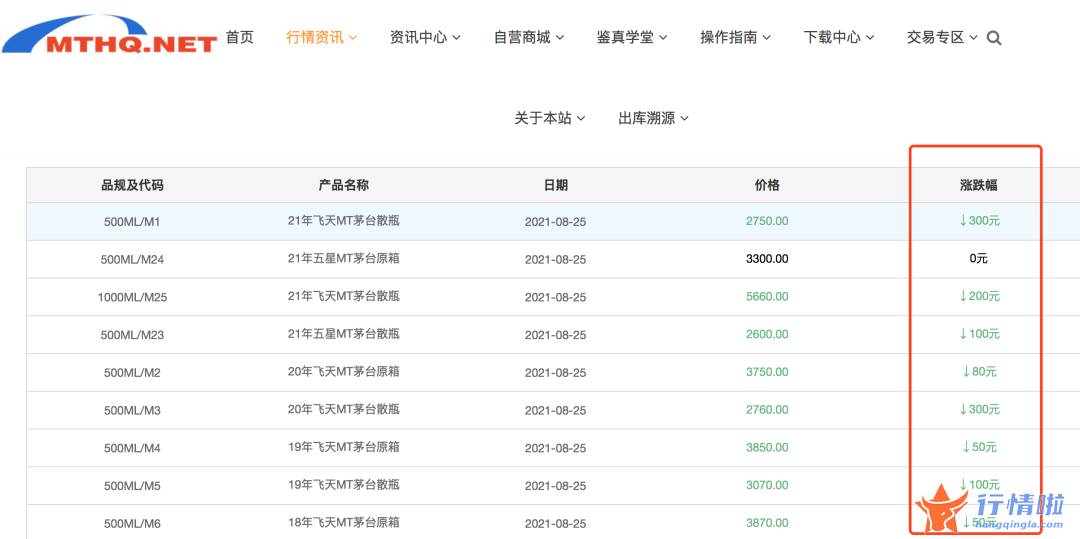This screenshot has height=539, width=1080.
Task: Select the 500ML/M3 code cell
Action: [132, 410]
